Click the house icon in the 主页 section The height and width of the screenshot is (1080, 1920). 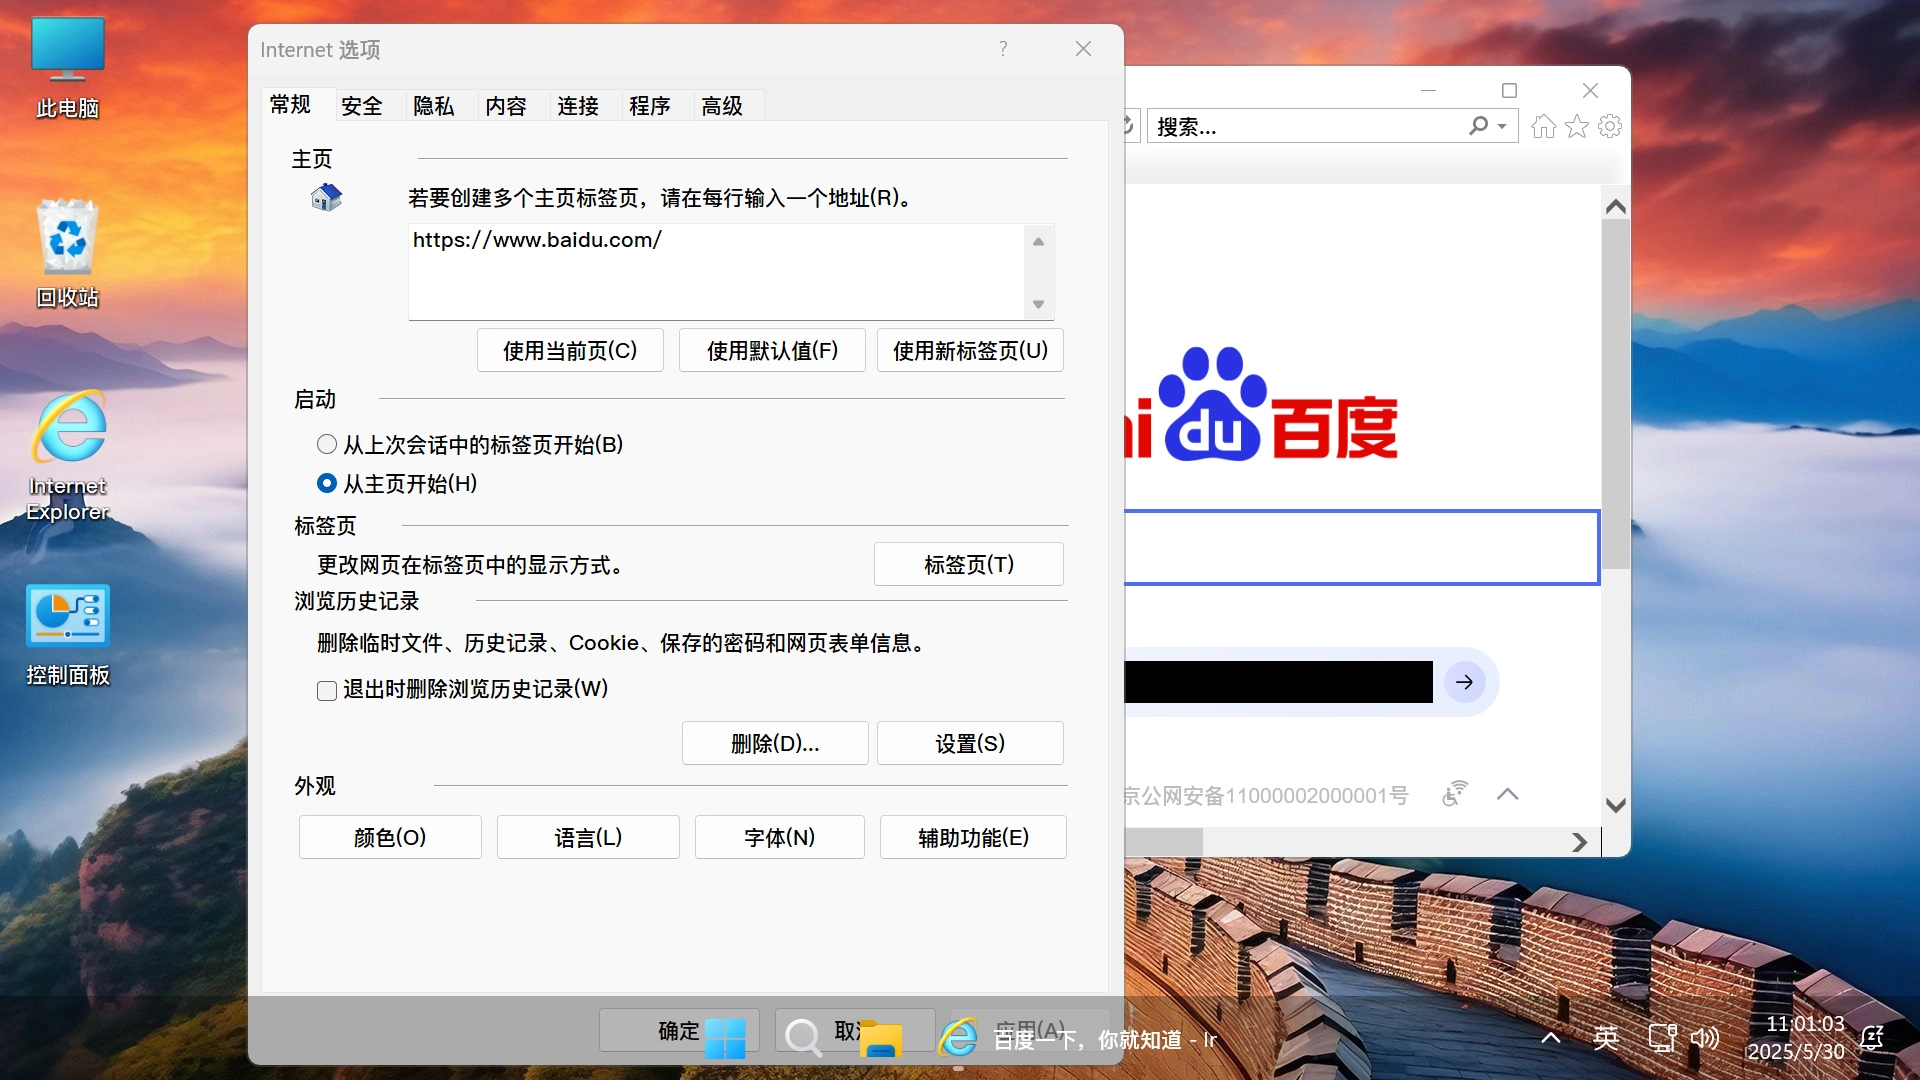(324, 196)
